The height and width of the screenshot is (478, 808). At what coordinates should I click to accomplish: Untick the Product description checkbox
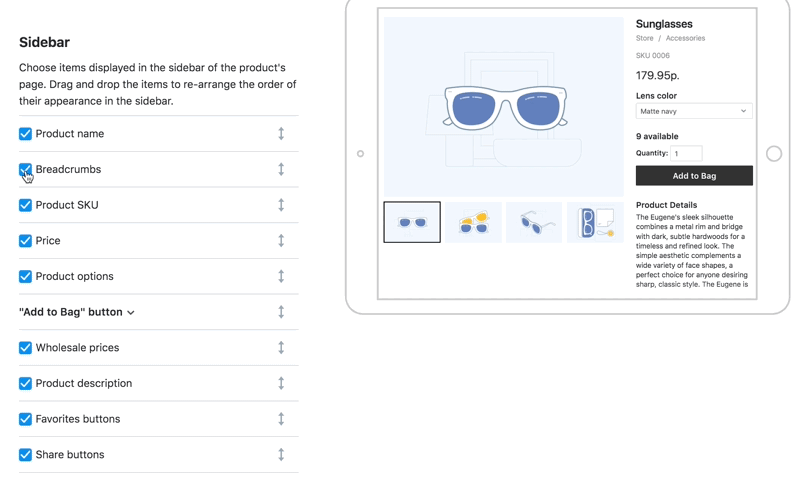(x=25, y=383)
